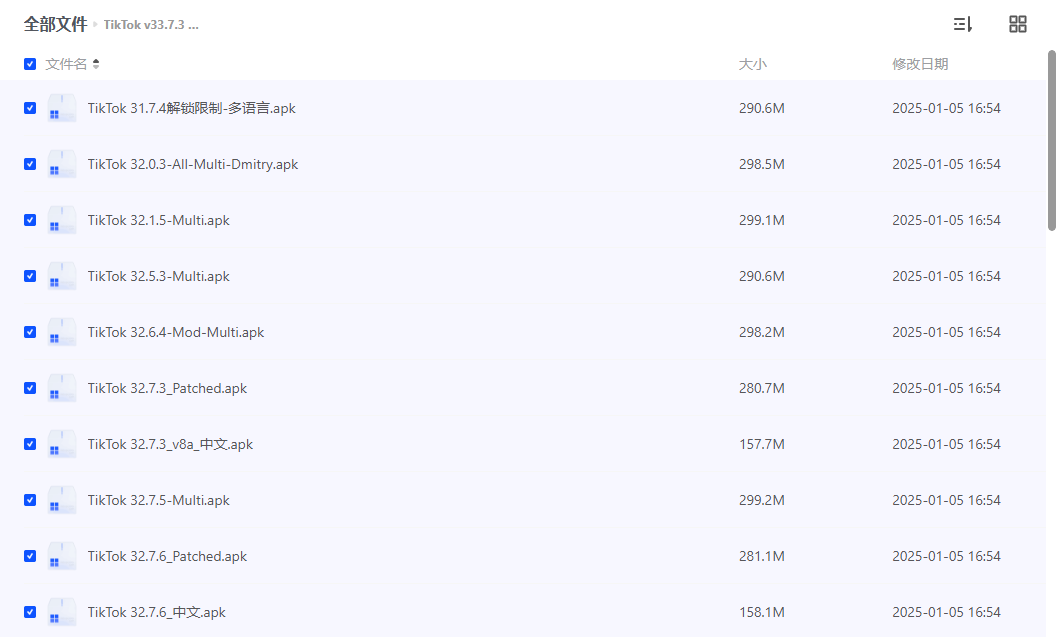Click the 大小 column header
1058x637 pixels.
point(752,64)
